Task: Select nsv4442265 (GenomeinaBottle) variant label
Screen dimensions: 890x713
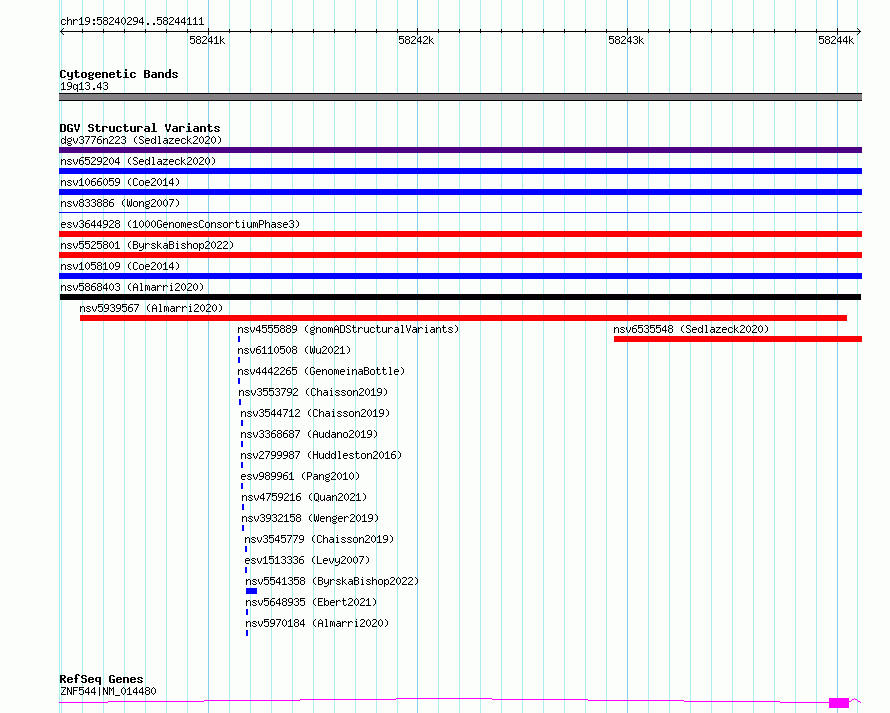Action: [x=321, y=371]
